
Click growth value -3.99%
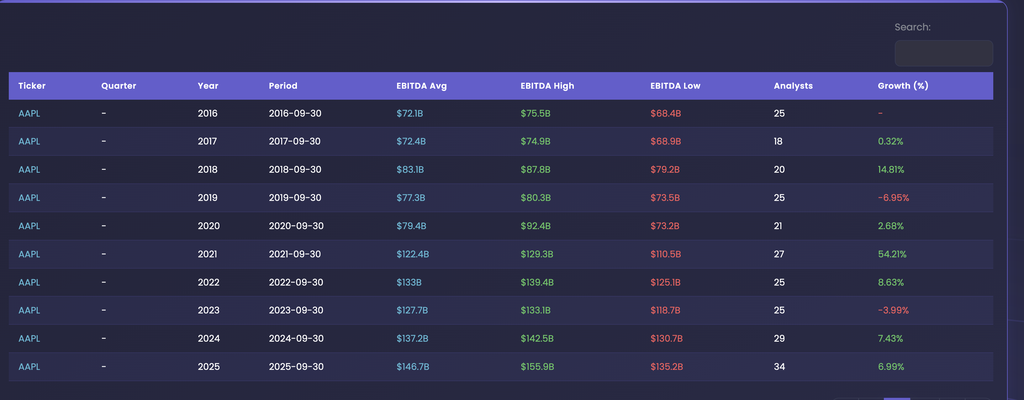click(x=893, y=310)
